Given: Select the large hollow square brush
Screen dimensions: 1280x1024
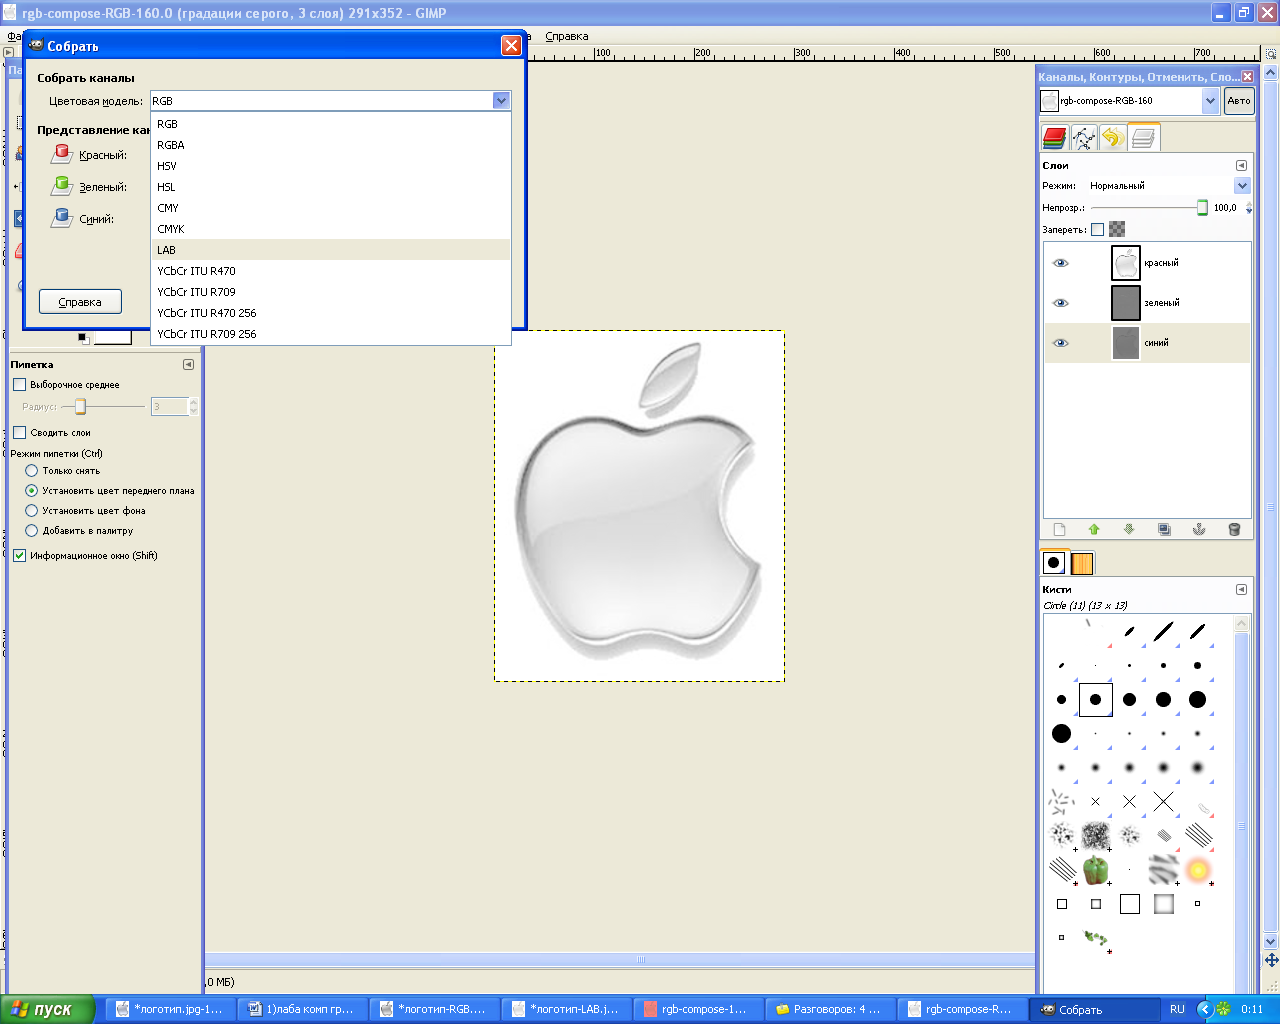Looking at the screenshot, I should click(1130, 904).
